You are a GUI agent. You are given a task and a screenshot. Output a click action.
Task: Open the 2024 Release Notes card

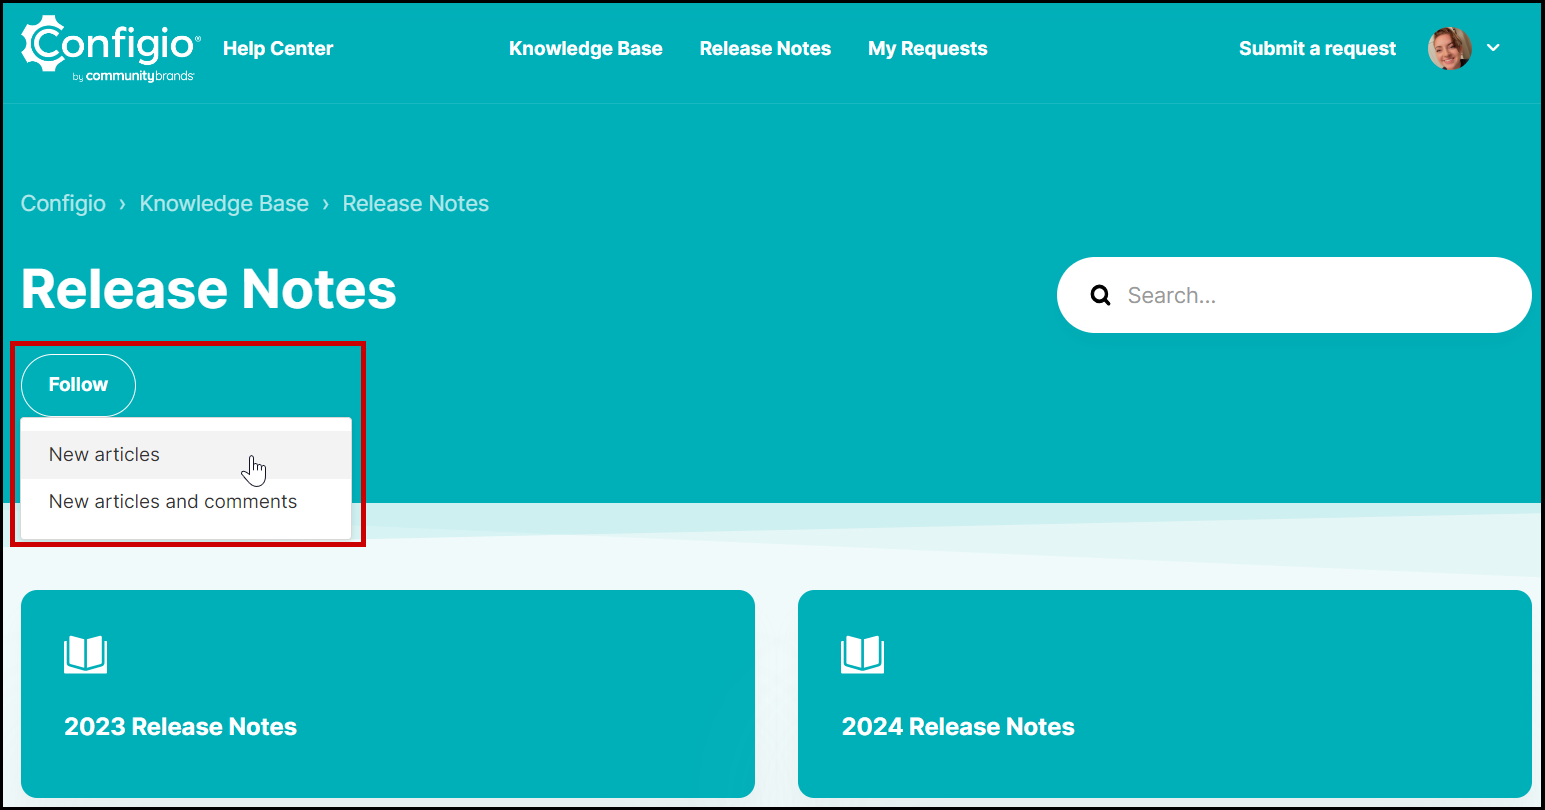[1165, 694]
